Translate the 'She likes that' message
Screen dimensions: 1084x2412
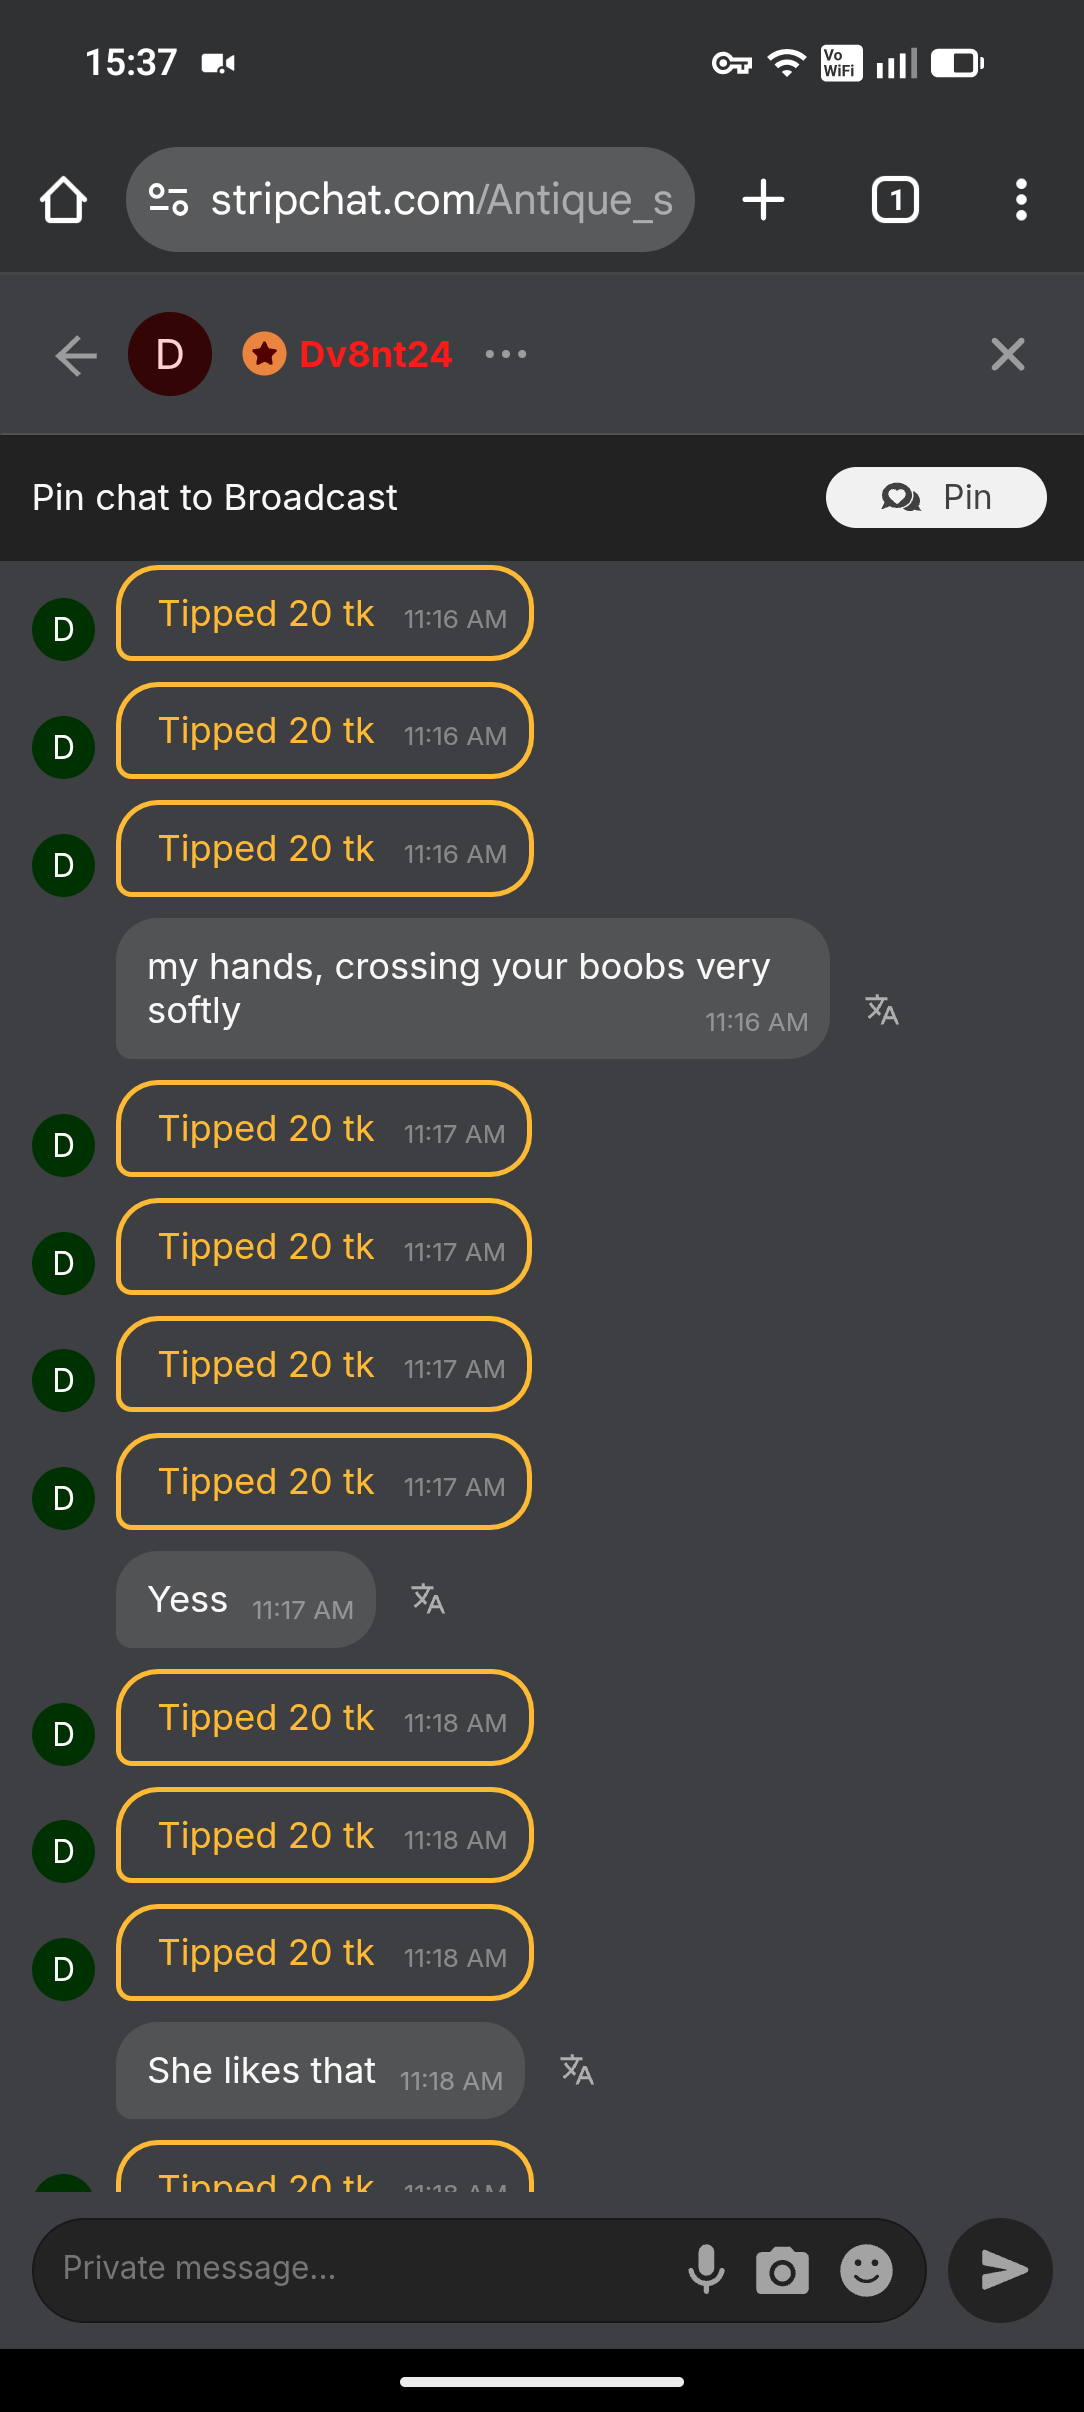click(x=577, y=2069)
